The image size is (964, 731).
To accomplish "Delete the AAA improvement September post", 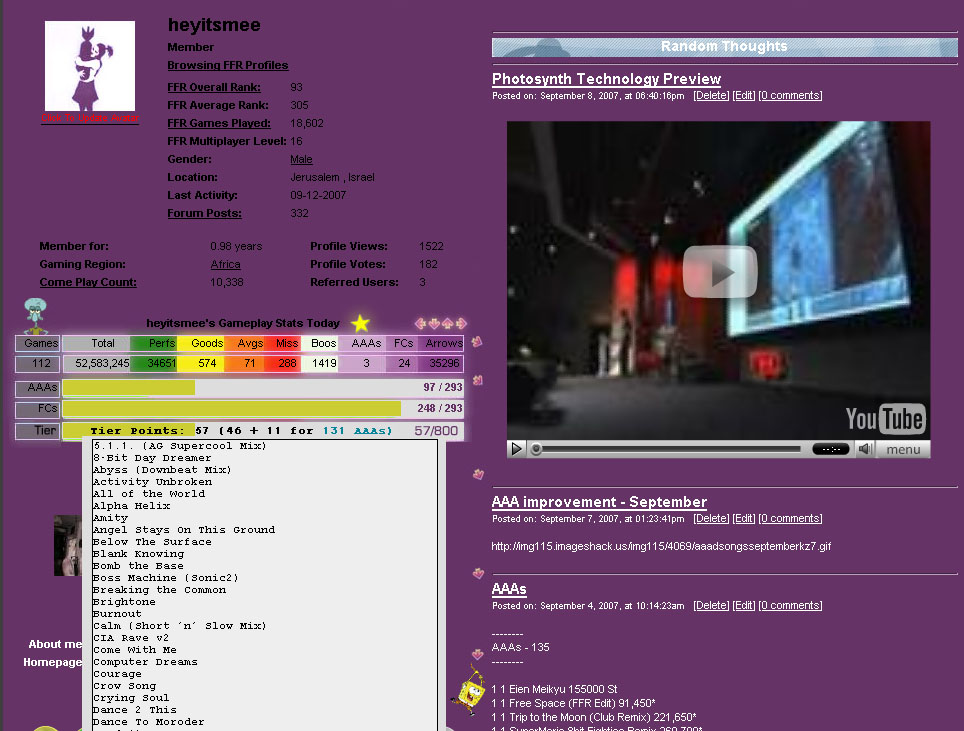I will pos(711,518).
